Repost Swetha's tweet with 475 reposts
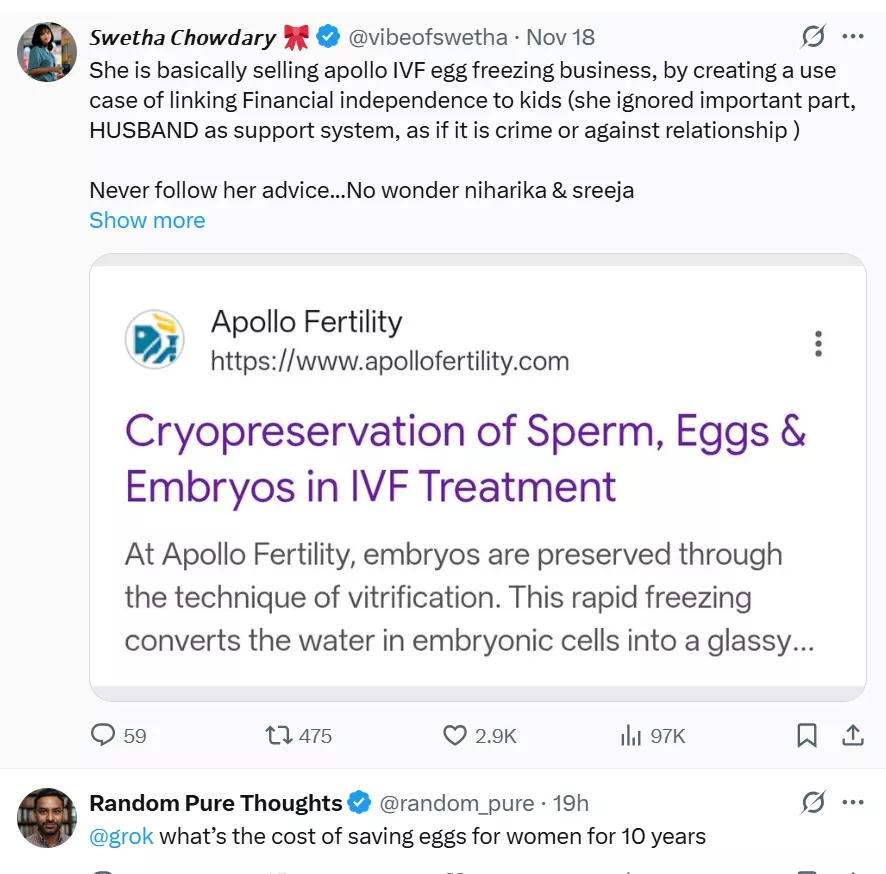The image size is (886, 874). coord(278,736)
